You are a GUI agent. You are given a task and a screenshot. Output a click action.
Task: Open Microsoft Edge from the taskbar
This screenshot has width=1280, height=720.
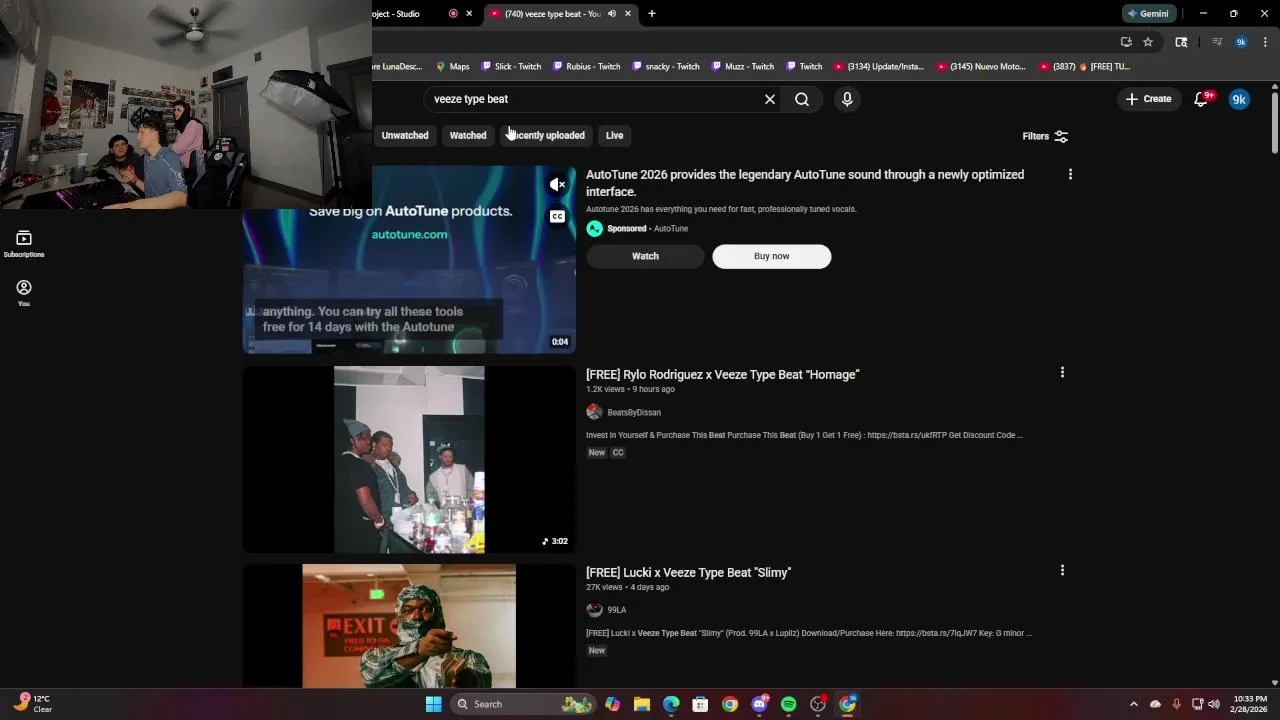pos(671,704)
